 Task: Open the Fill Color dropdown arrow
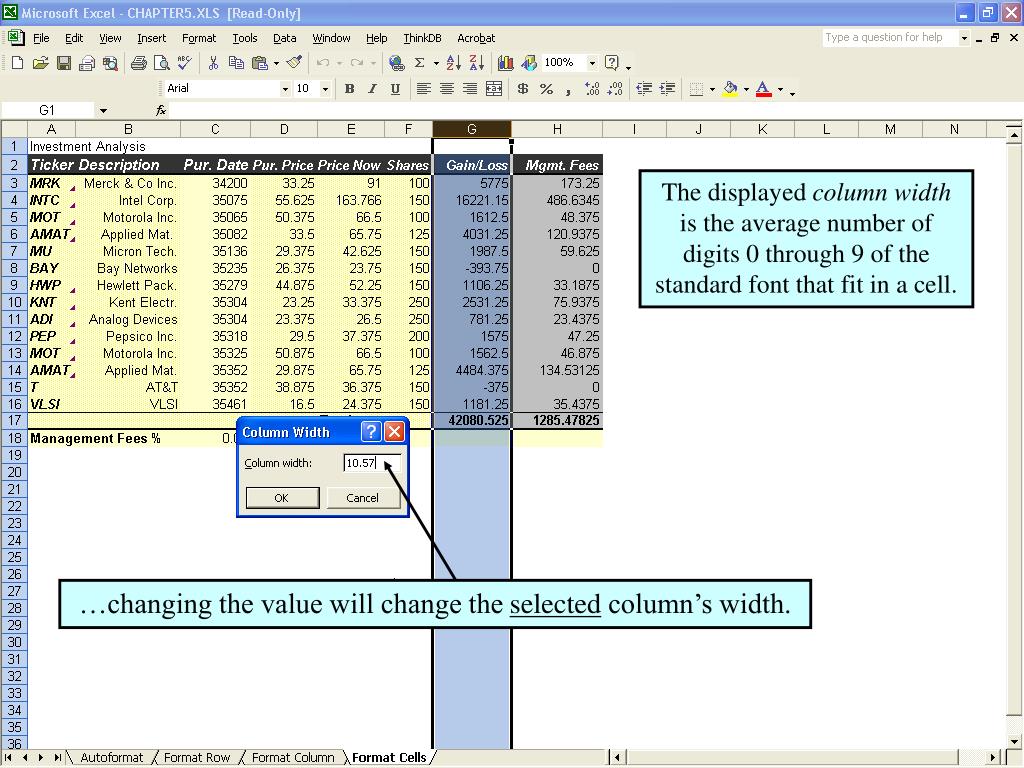click(x=746, y=89)
